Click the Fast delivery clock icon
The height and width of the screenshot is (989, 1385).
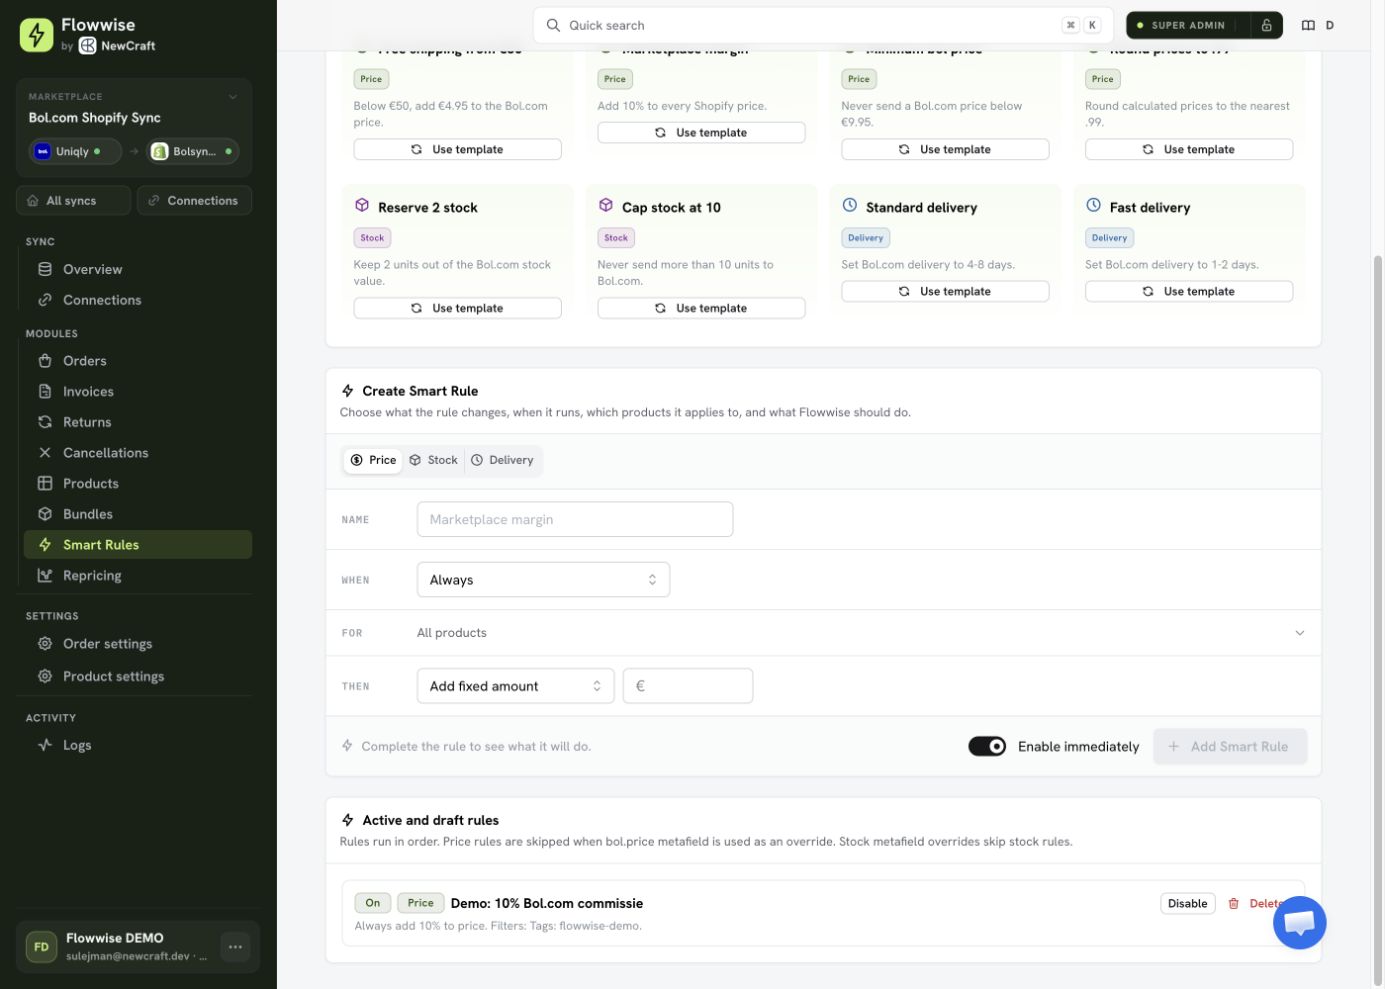click(1094, 205)
